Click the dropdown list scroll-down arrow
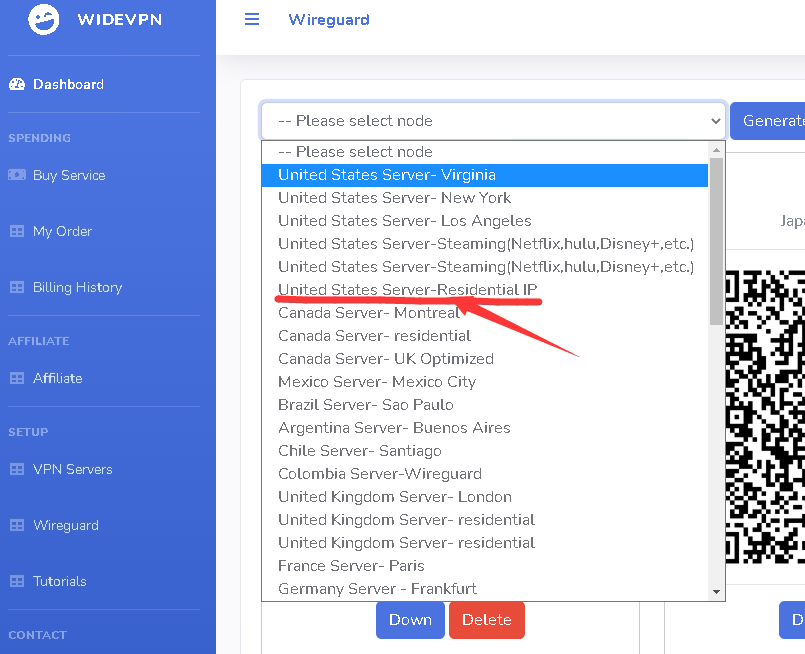The image size is (805, 654). [x=716, y=592]
